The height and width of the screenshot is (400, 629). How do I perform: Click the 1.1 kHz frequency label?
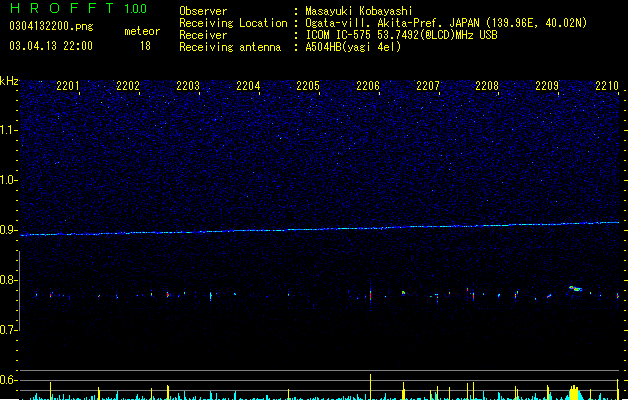tap(9, 130)
